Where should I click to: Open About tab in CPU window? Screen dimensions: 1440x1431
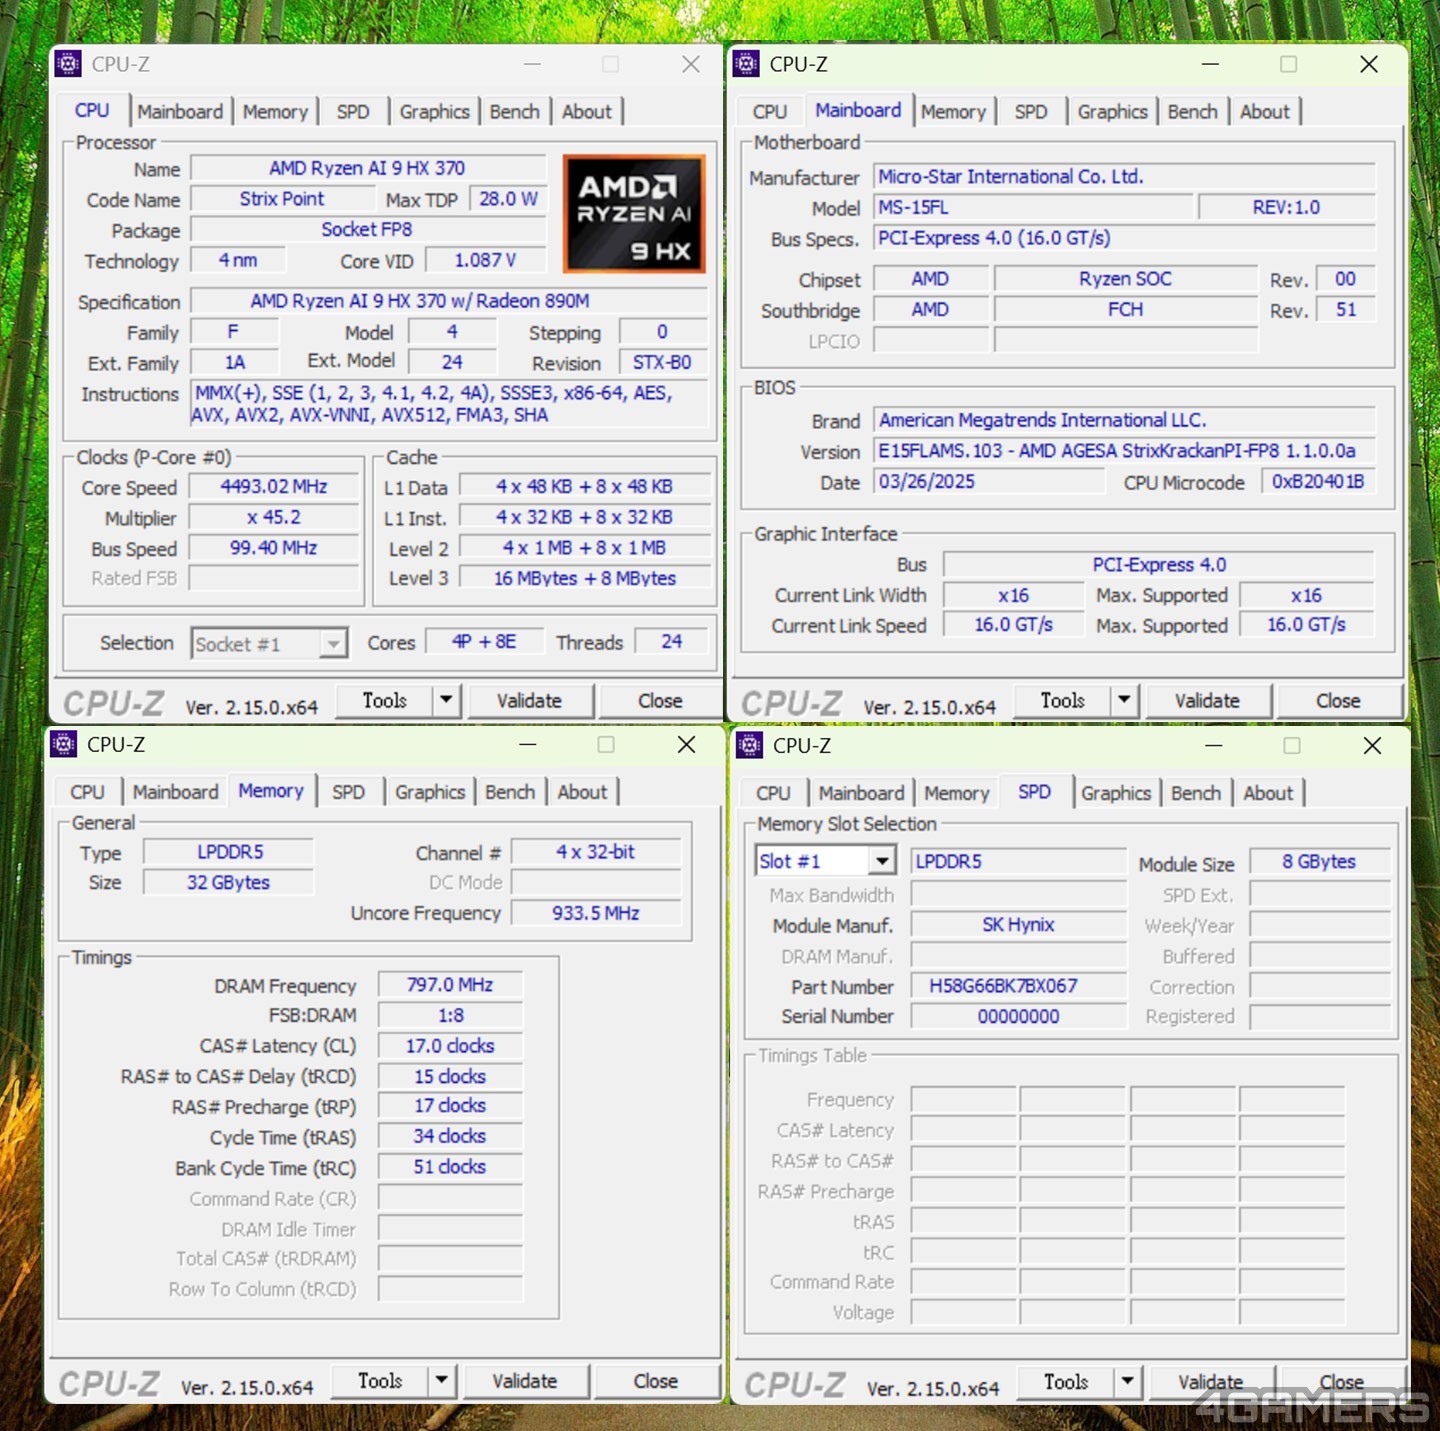(586, 112)
